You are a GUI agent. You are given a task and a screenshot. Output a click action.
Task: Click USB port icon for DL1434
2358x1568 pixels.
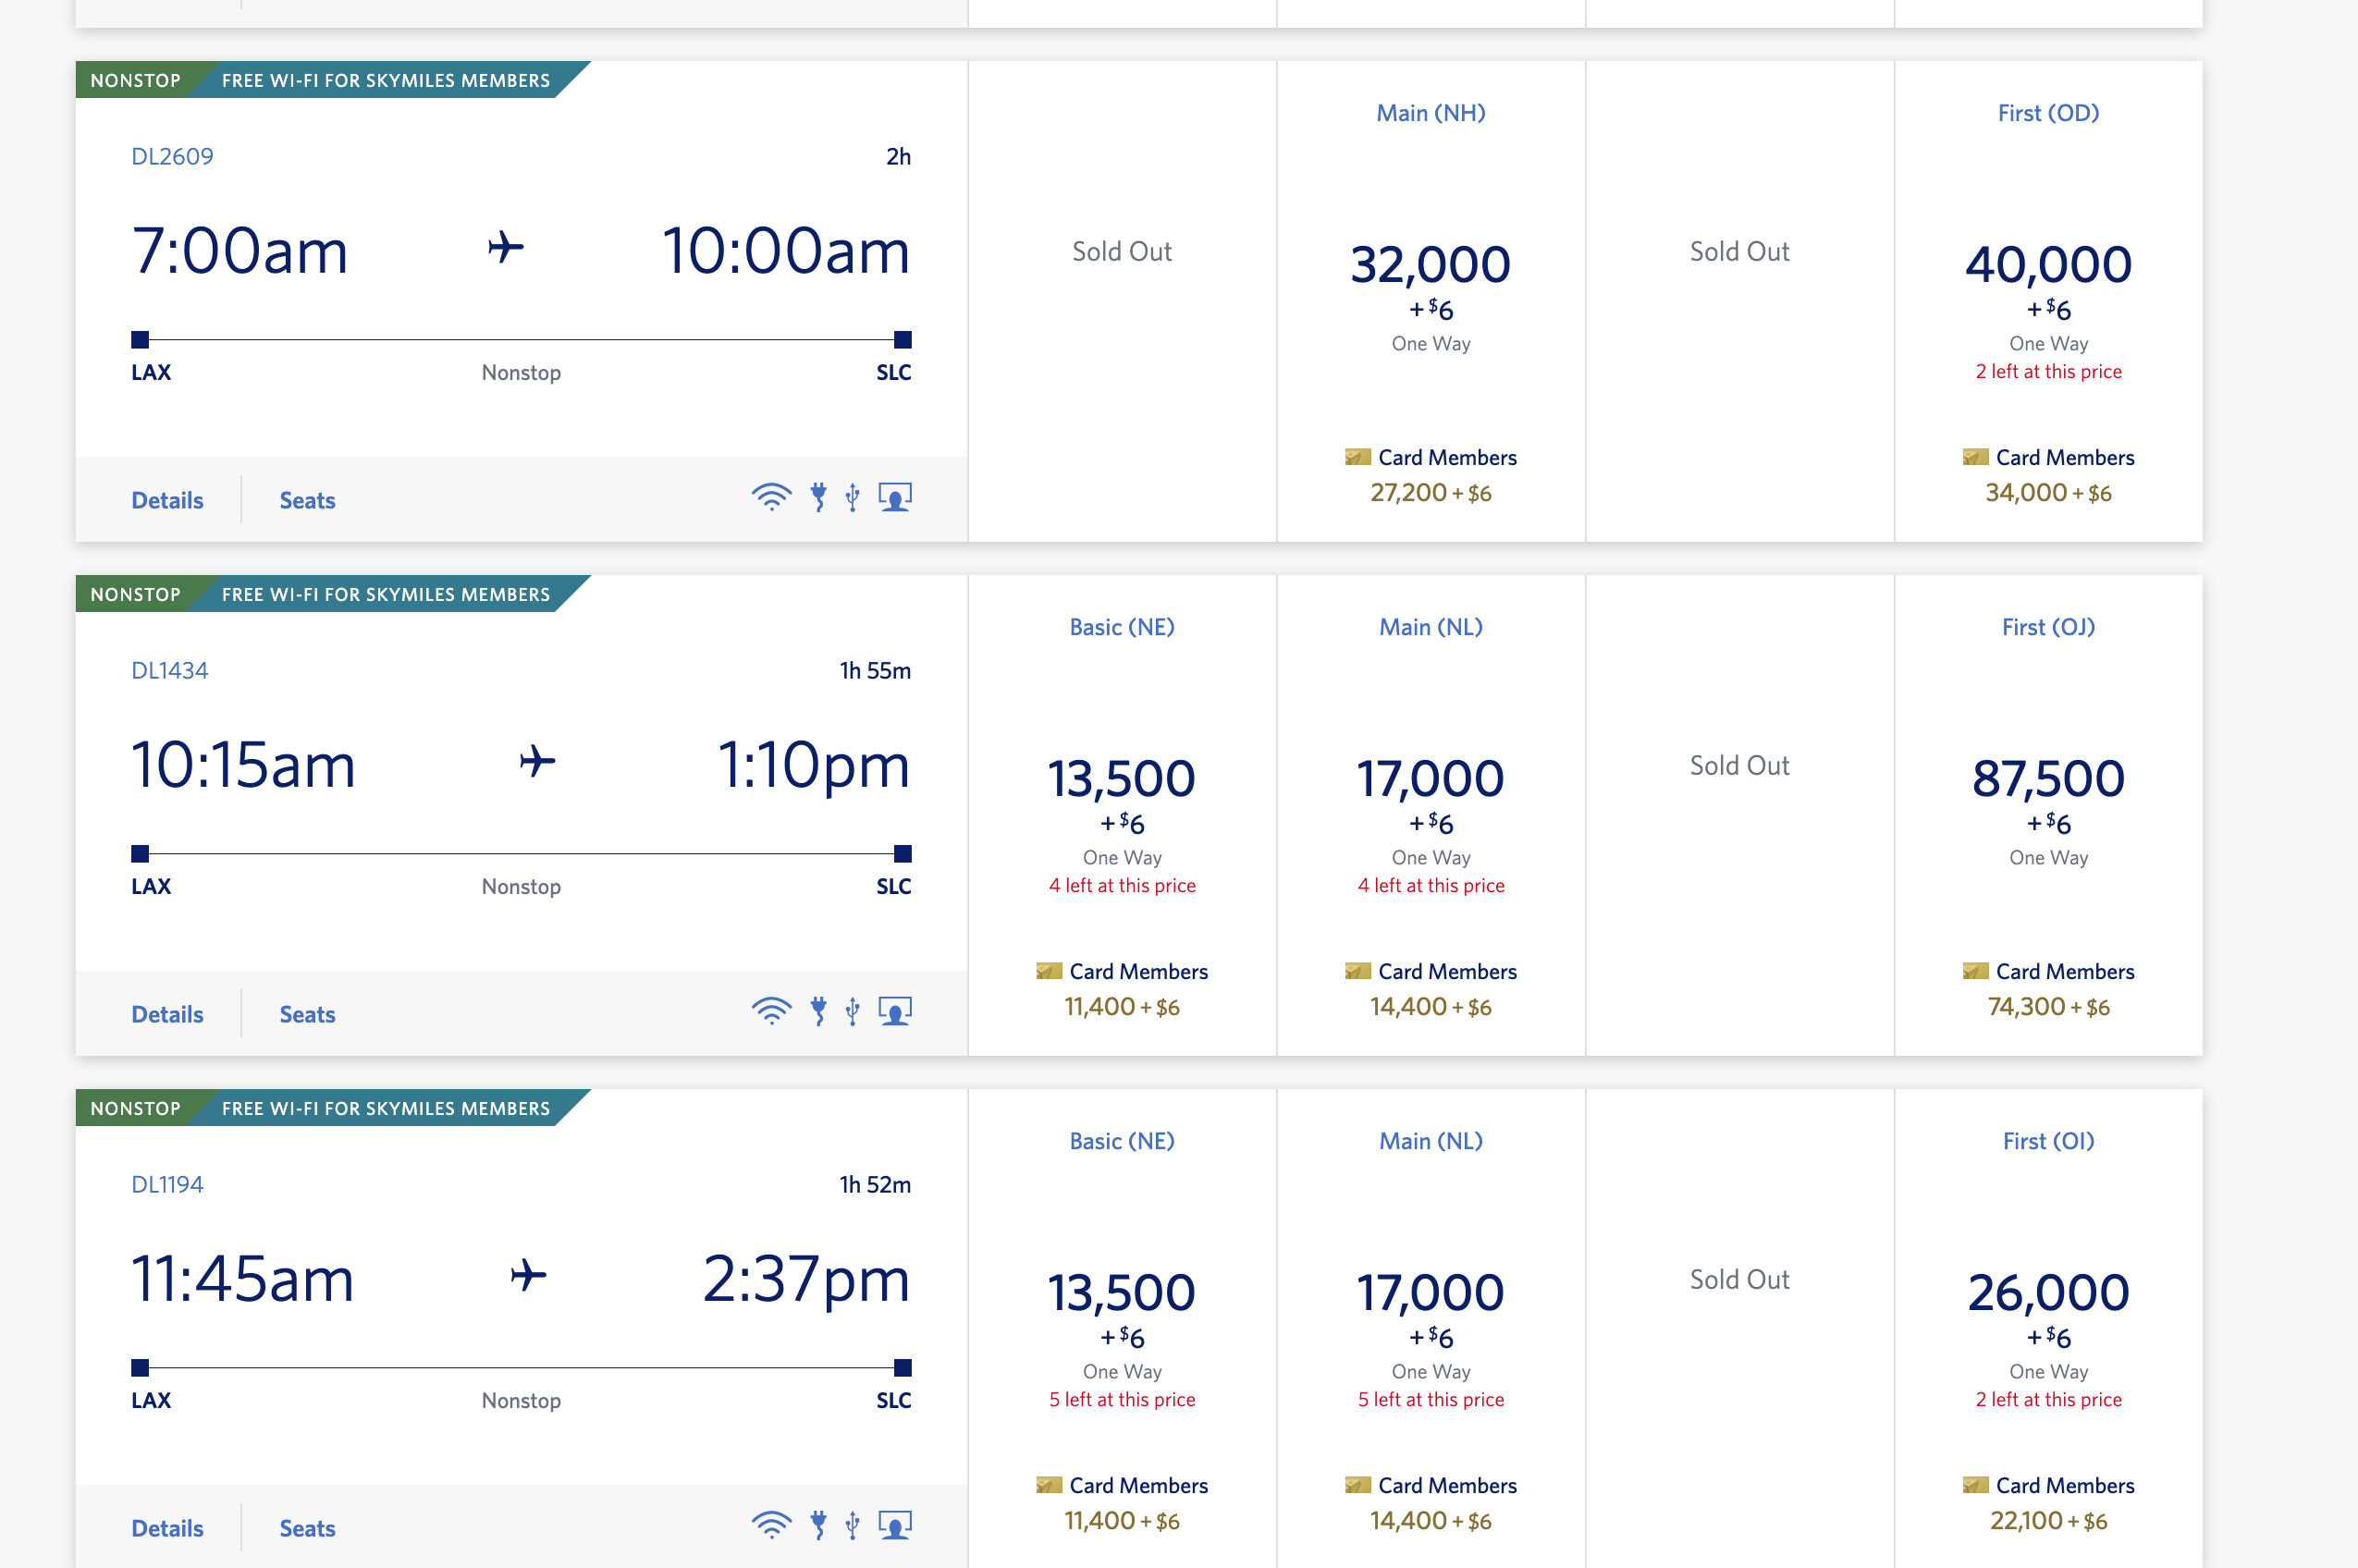click(x=852, y=1011)
